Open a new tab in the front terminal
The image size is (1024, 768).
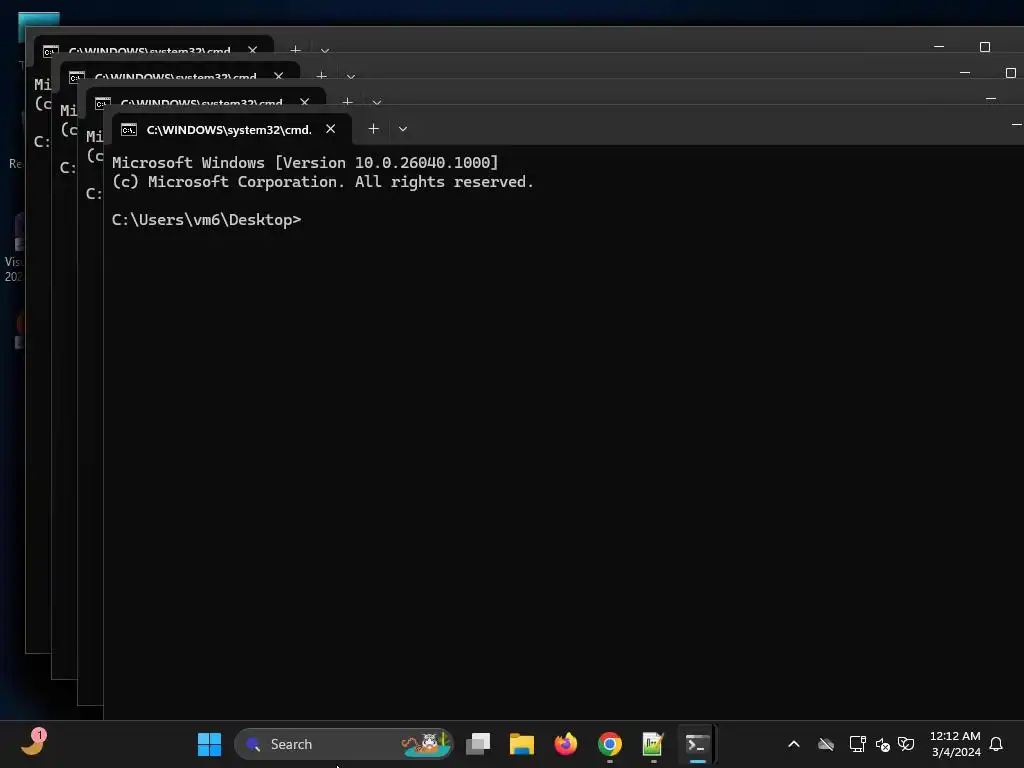374,129
